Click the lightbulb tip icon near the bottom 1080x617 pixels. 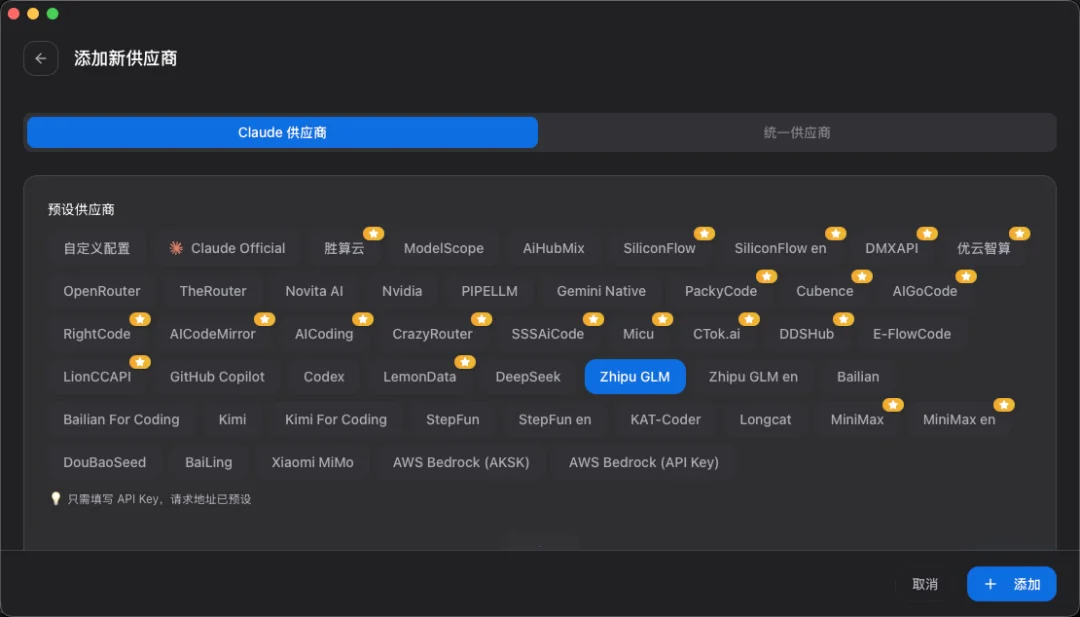(57, 498)
